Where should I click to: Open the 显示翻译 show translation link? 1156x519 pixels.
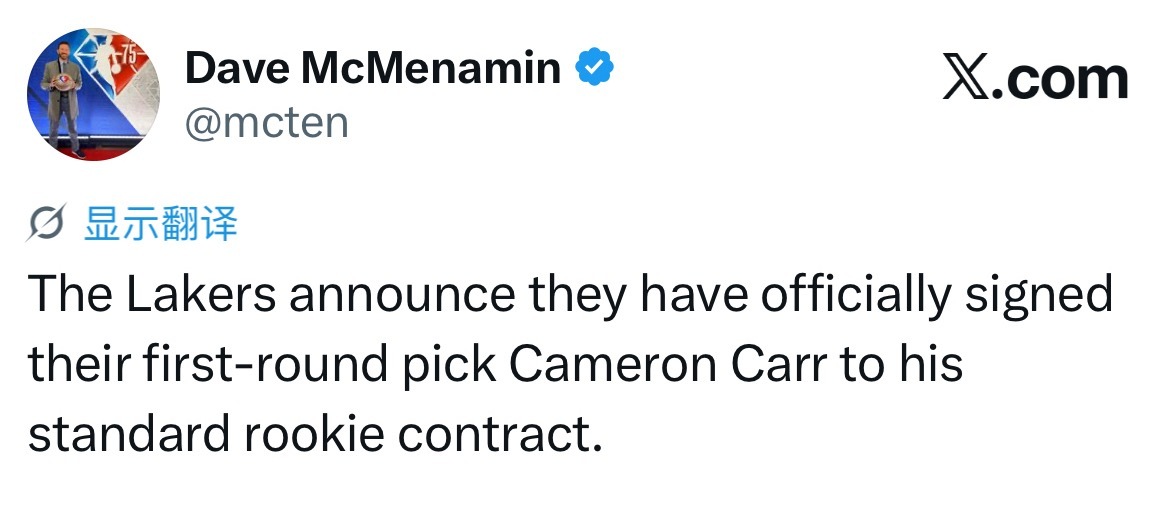click(161, 223)
